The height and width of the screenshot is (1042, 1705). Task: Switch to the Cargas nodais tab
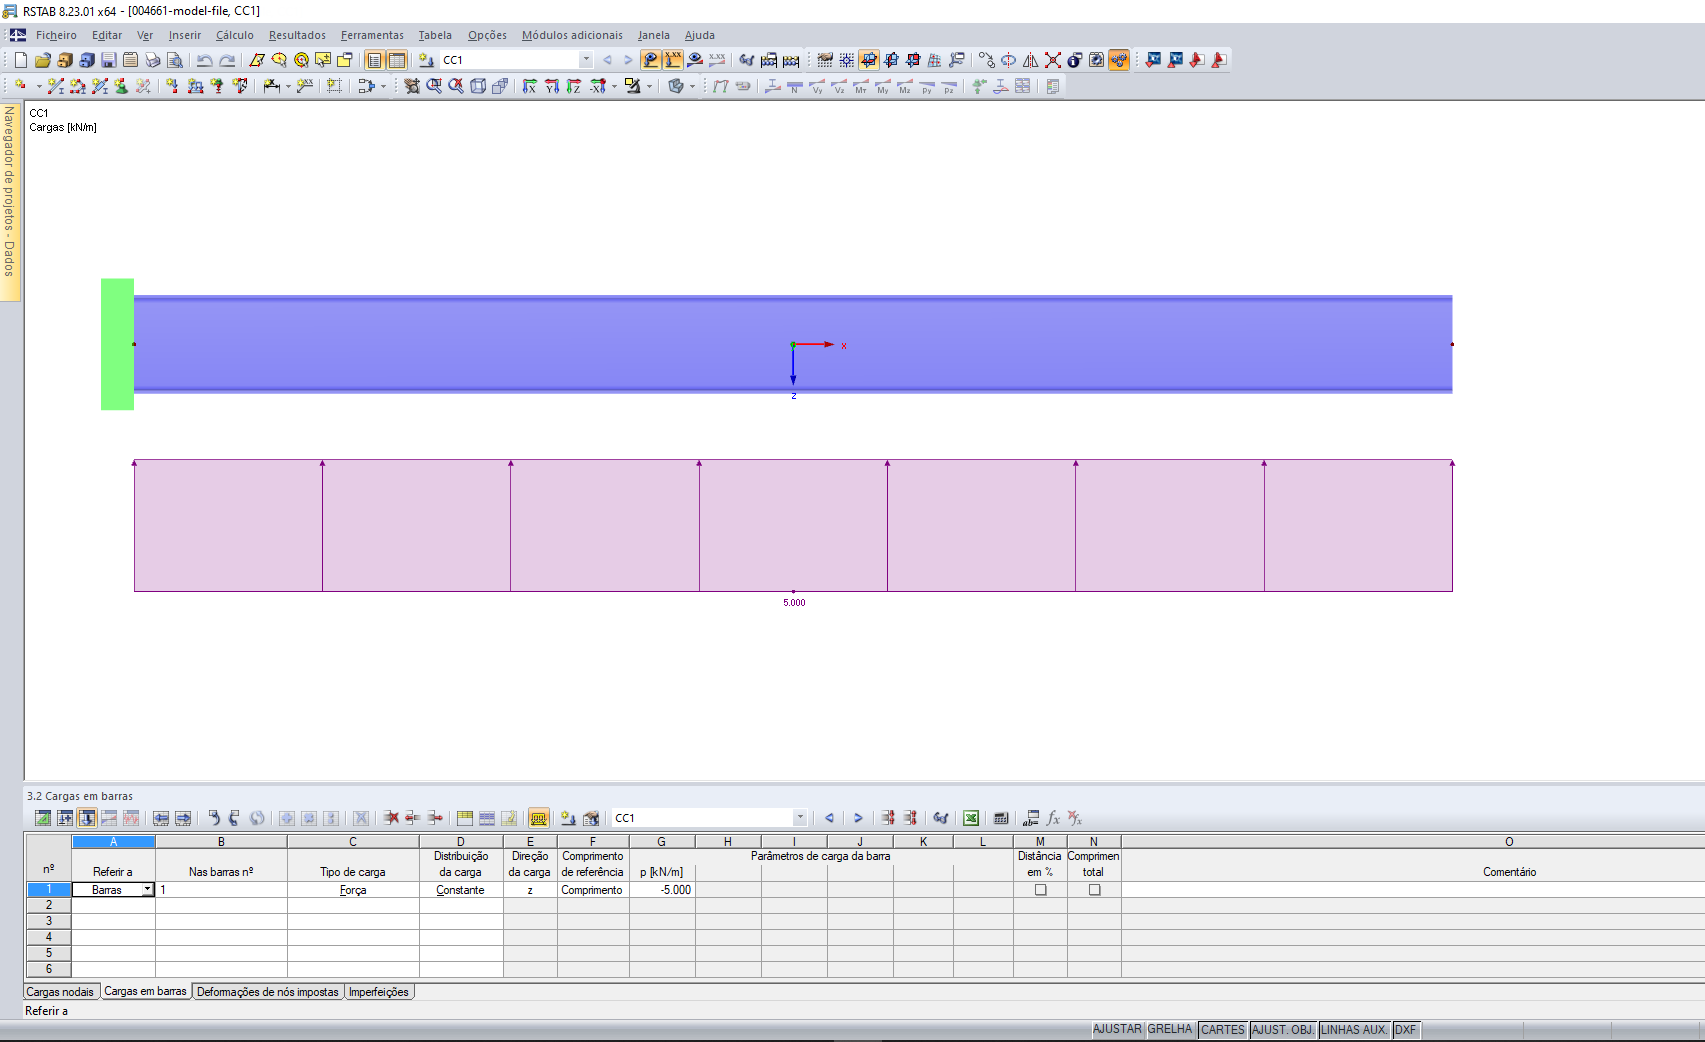[x=60, y=992]
